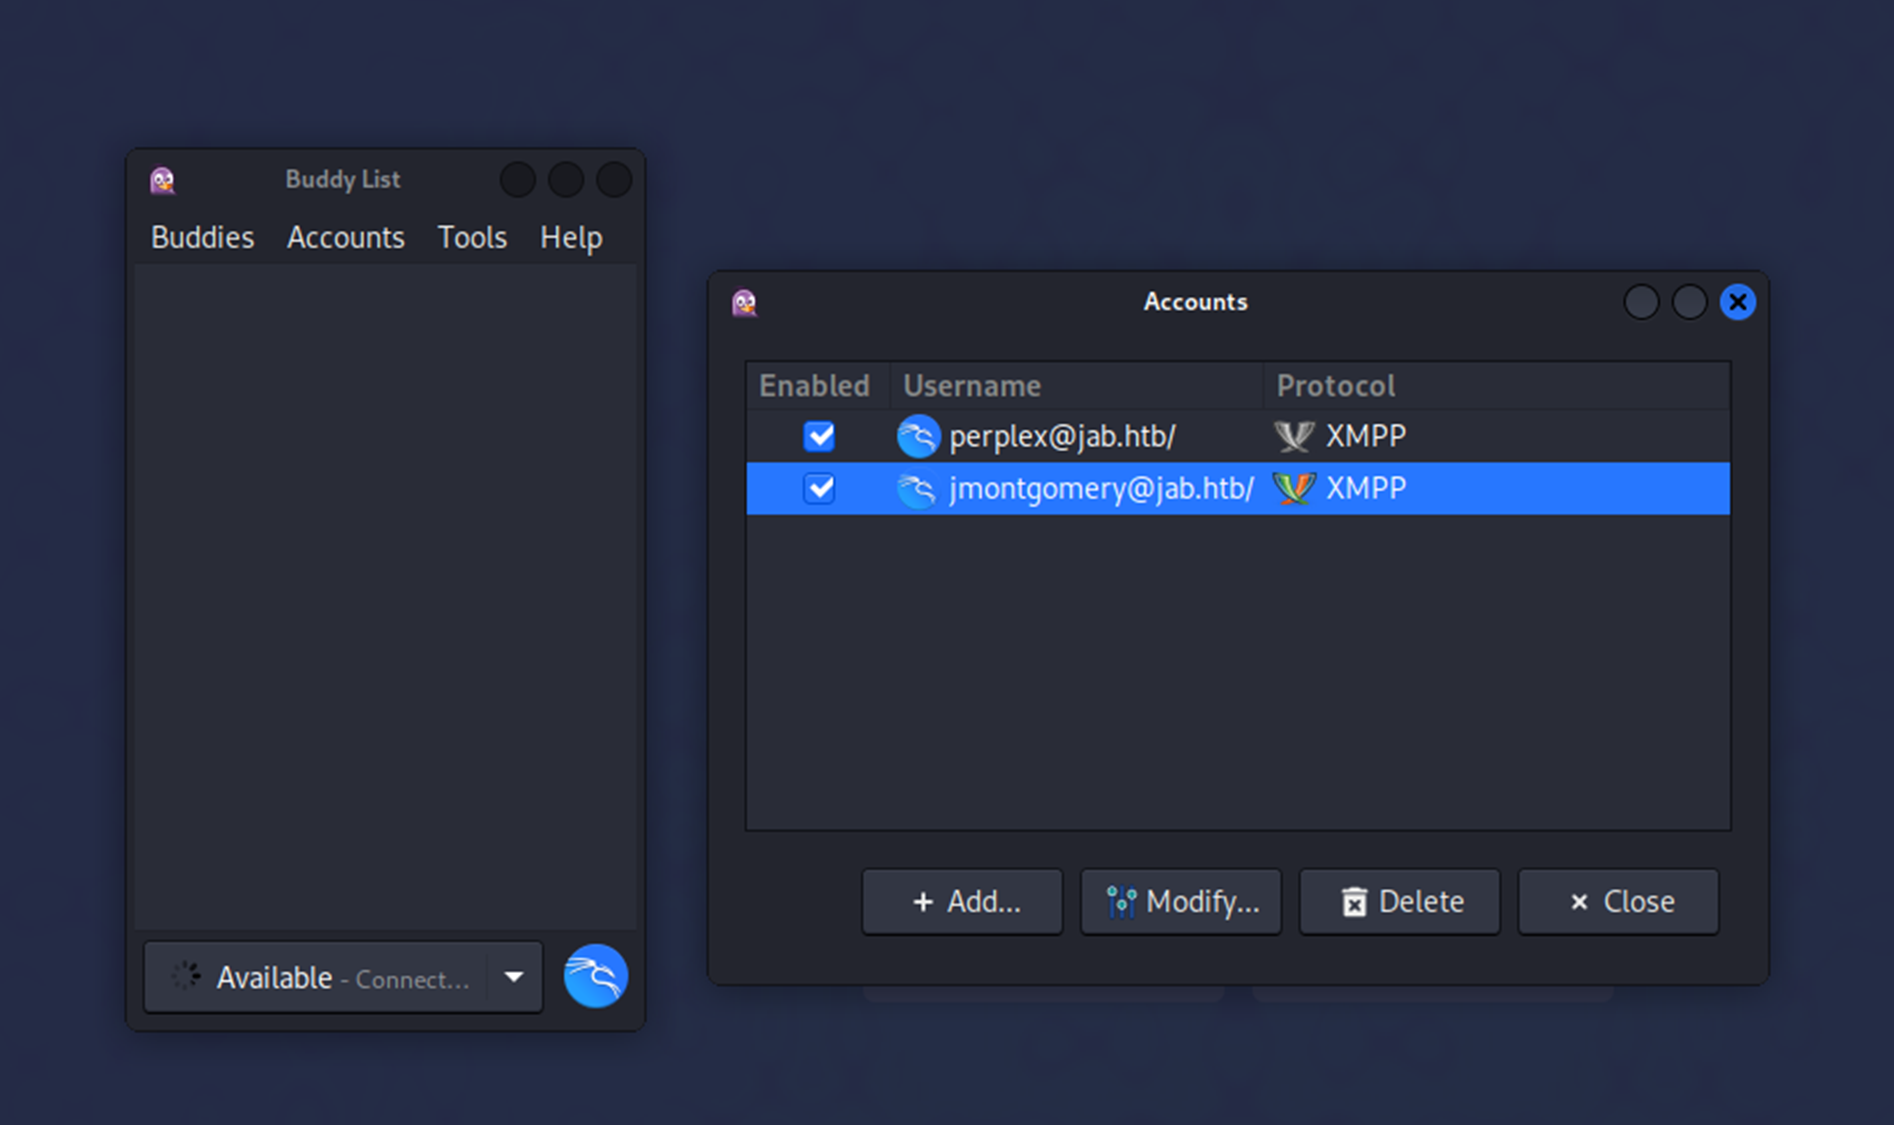Delete the selected account

click(x=1400, y=902)
